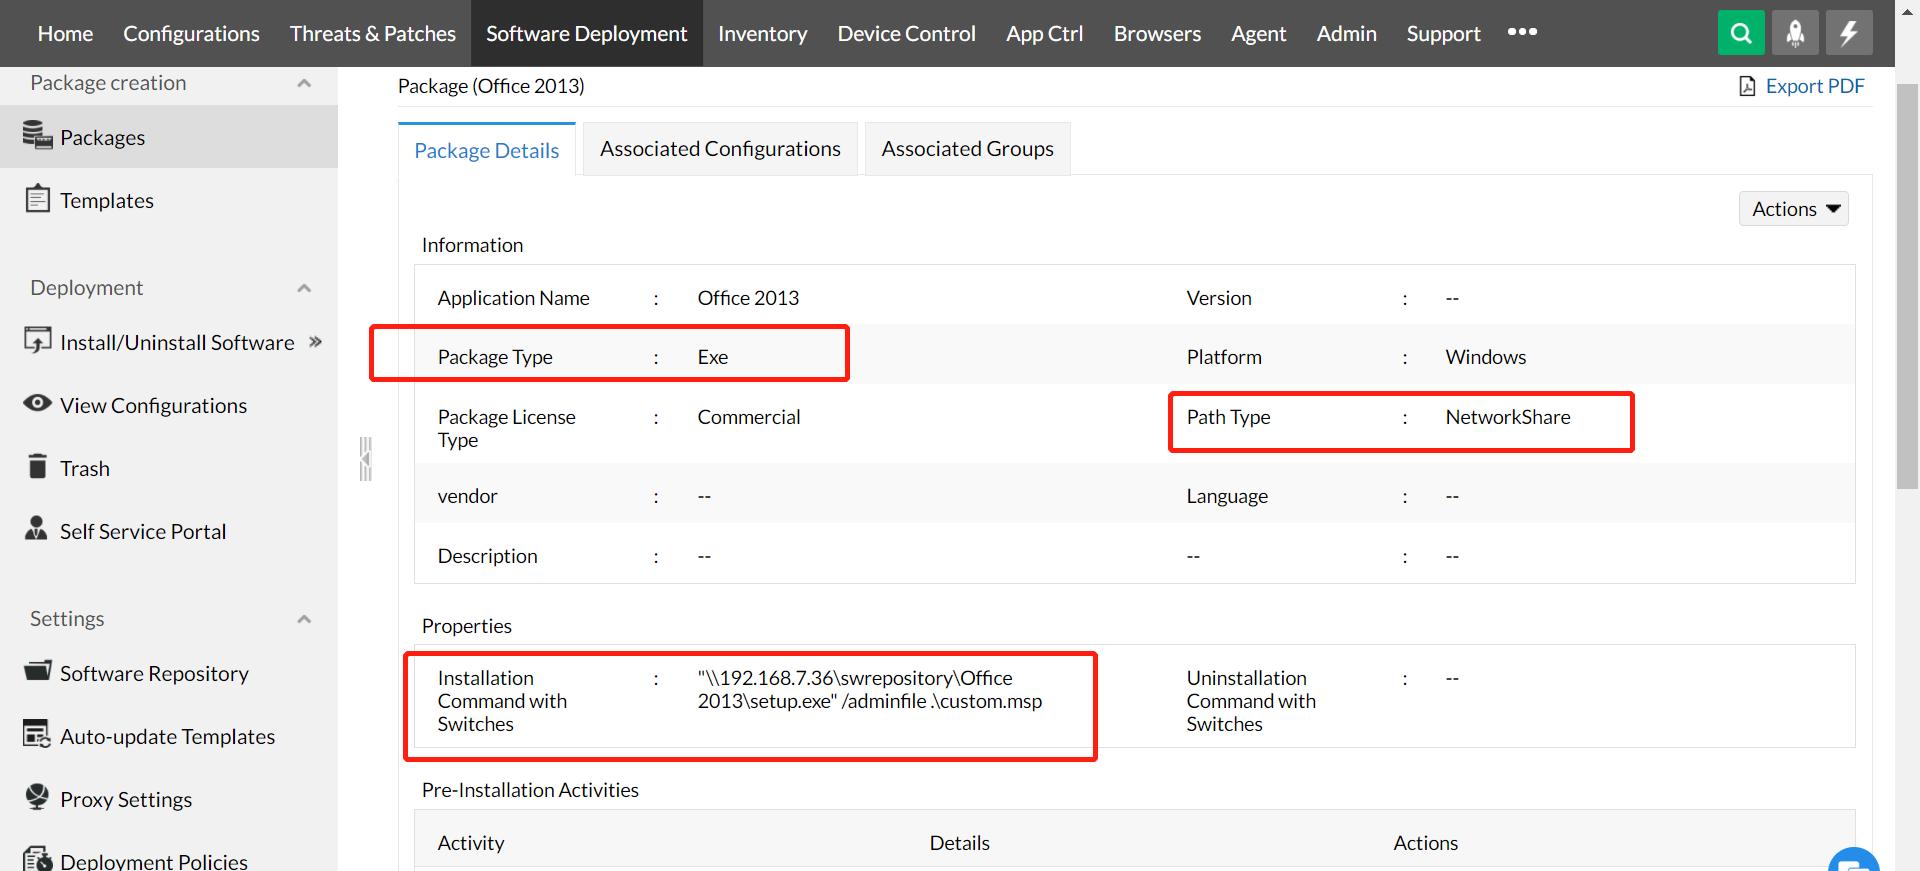Open Auto-update Templates link
This screenshot has width=1920, height=871.
click(167, 736)
